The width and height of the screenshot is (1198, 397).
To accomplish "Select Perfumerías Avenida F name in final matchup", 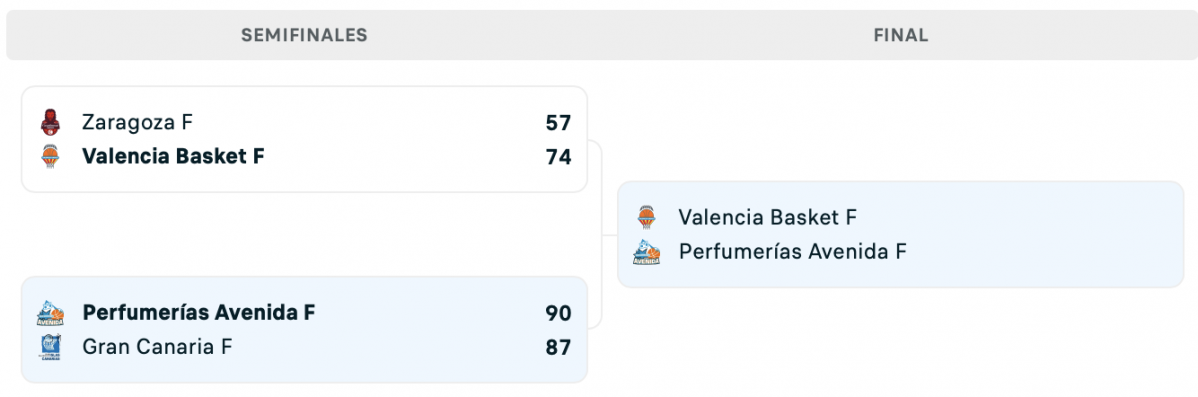I will [x=793, y=252].
